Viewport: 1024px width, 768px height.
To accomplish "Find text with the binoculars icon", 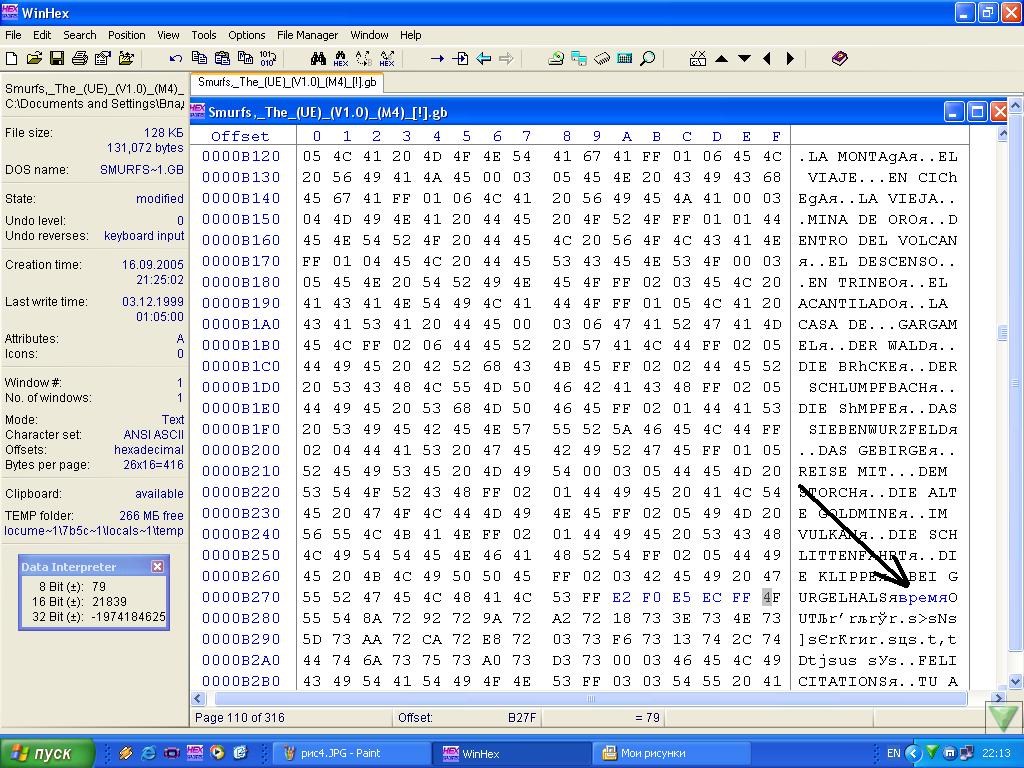I will [x=318, y=59].
